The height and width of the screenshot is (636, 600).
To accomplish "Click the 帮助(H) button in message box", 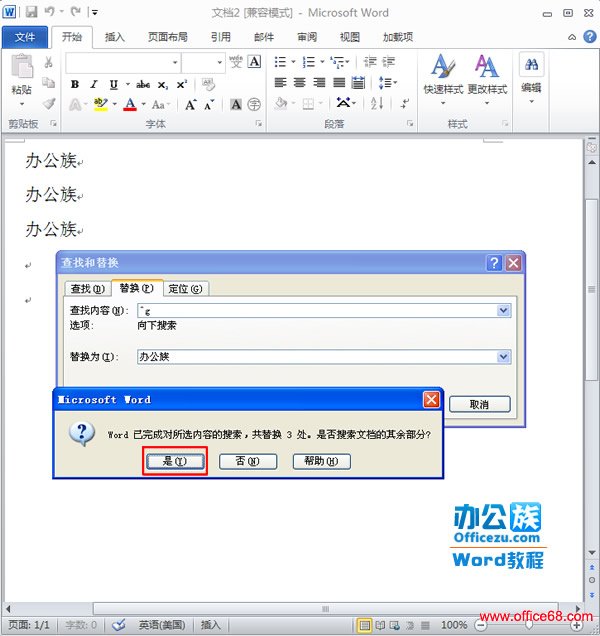I will pyautogui.click(x=322, y=461).
